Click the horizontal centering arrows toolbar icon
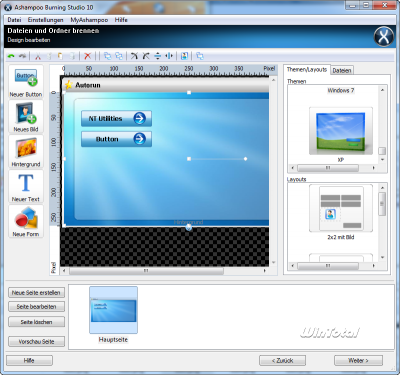400x375 pixels. click(169, 56)
